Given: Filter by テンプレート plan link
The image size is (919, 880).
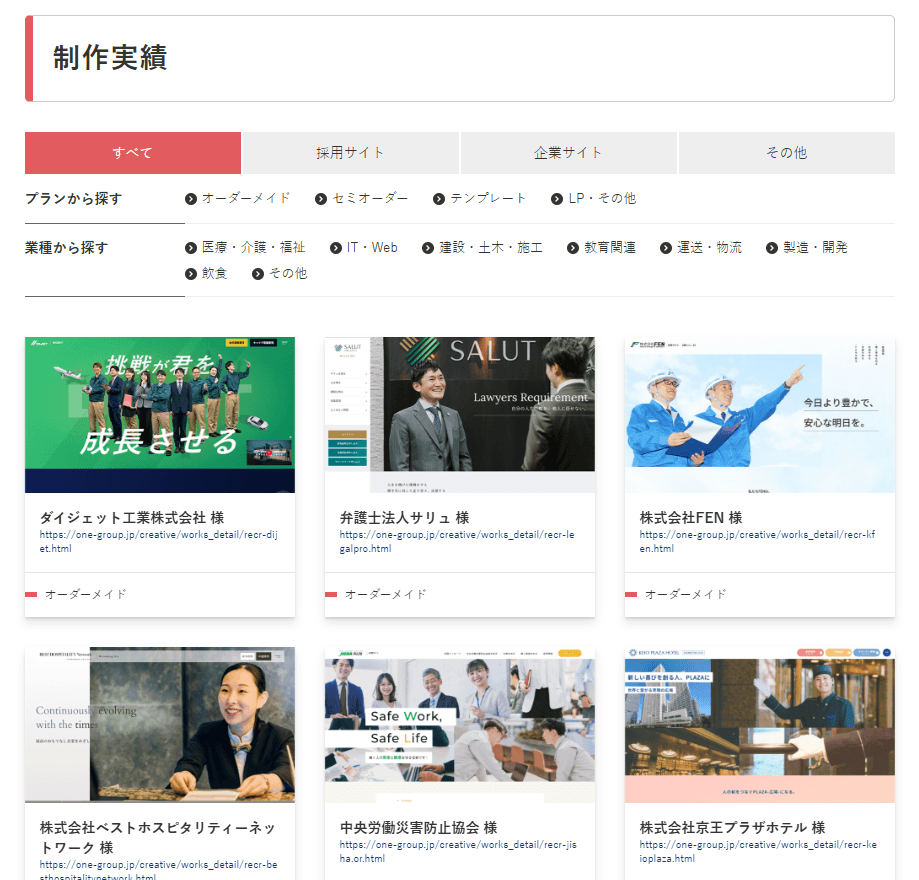Looking at the screenshot, I should pyautogui.click(x=488, y=199).
